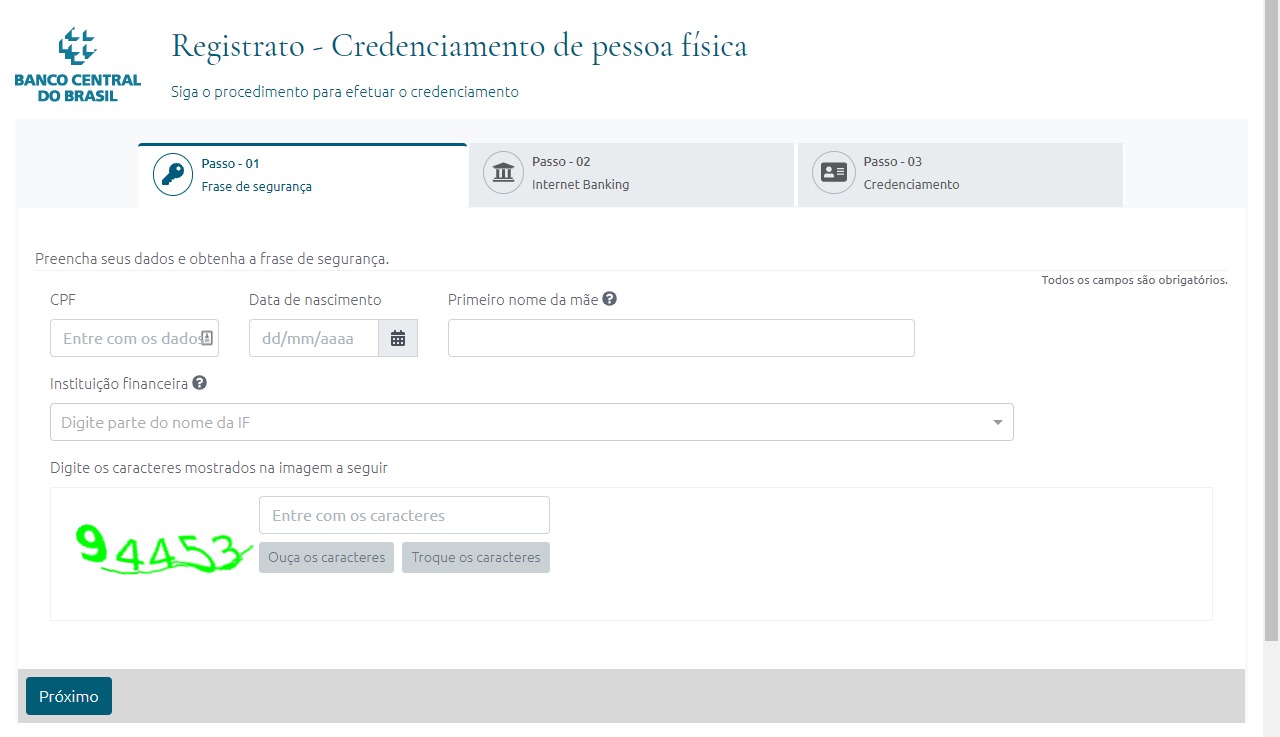Focus the Data de nascimento field
1280x737 pixels.
(x=314, y=338)
